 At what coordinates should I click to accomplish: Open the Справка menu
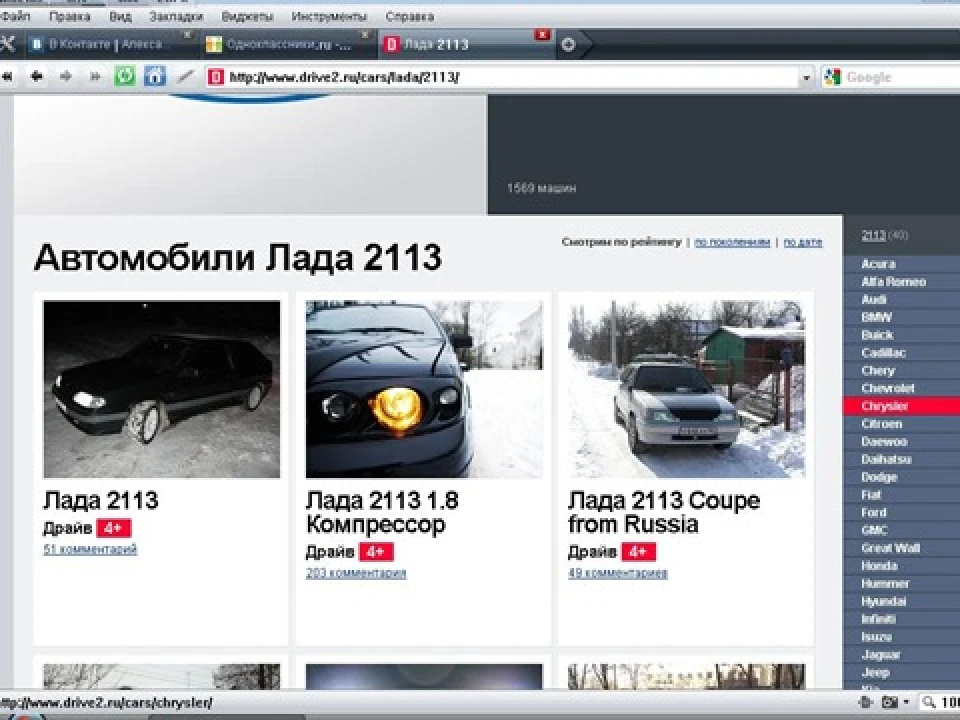(x=410, y=17)
